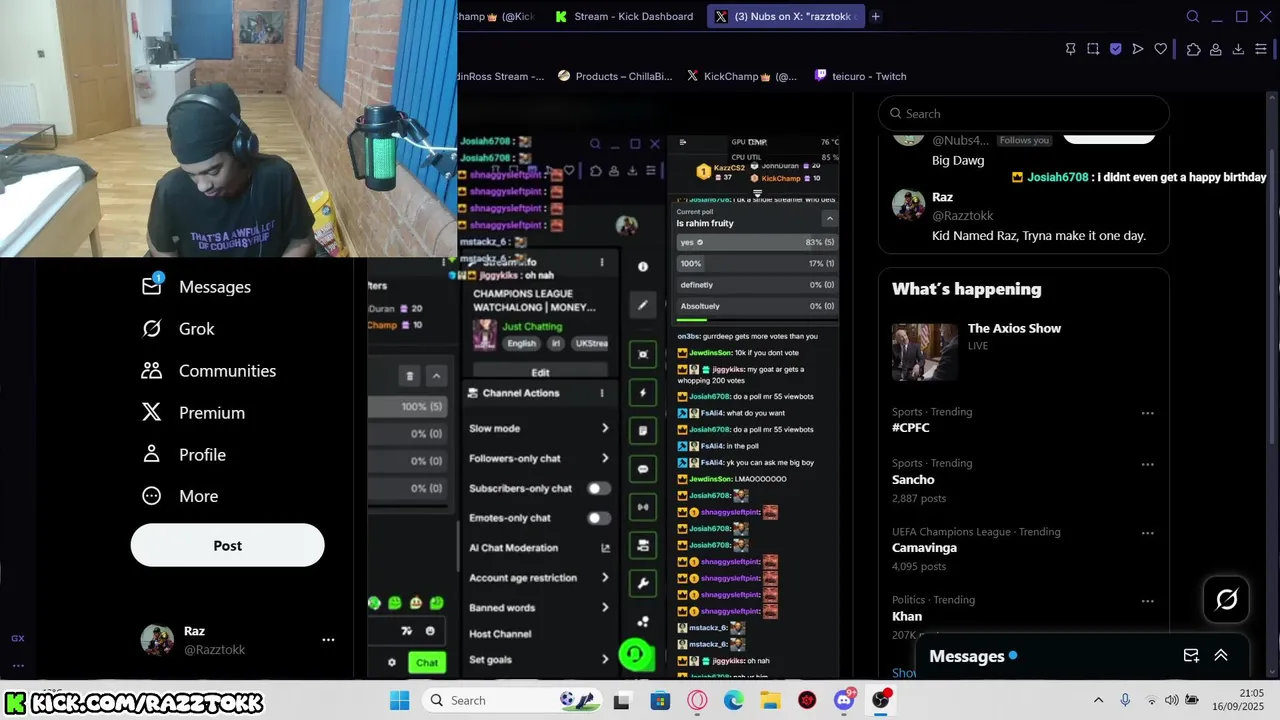Click the send/flow arrow icon in toolbar
1280x720 pixels.
pos(1138,49)
